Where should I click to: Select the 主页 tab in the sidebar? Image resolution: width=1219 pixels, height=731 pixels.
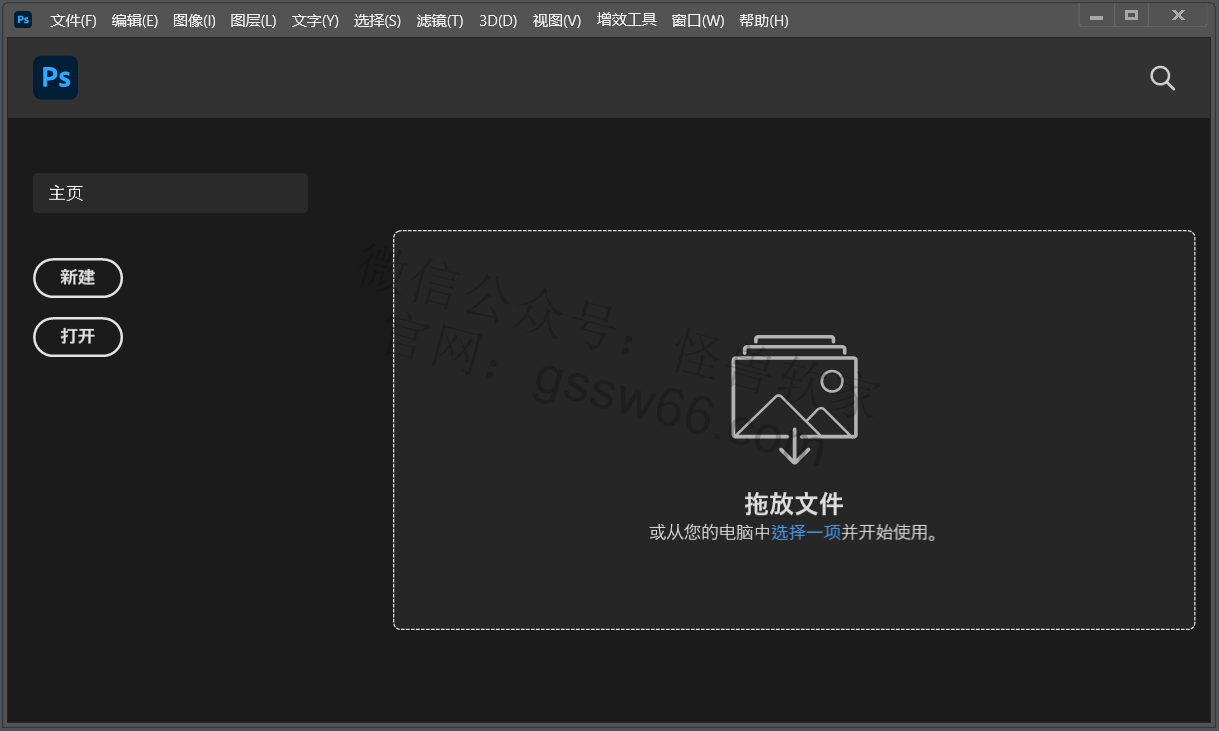(170, 193)
